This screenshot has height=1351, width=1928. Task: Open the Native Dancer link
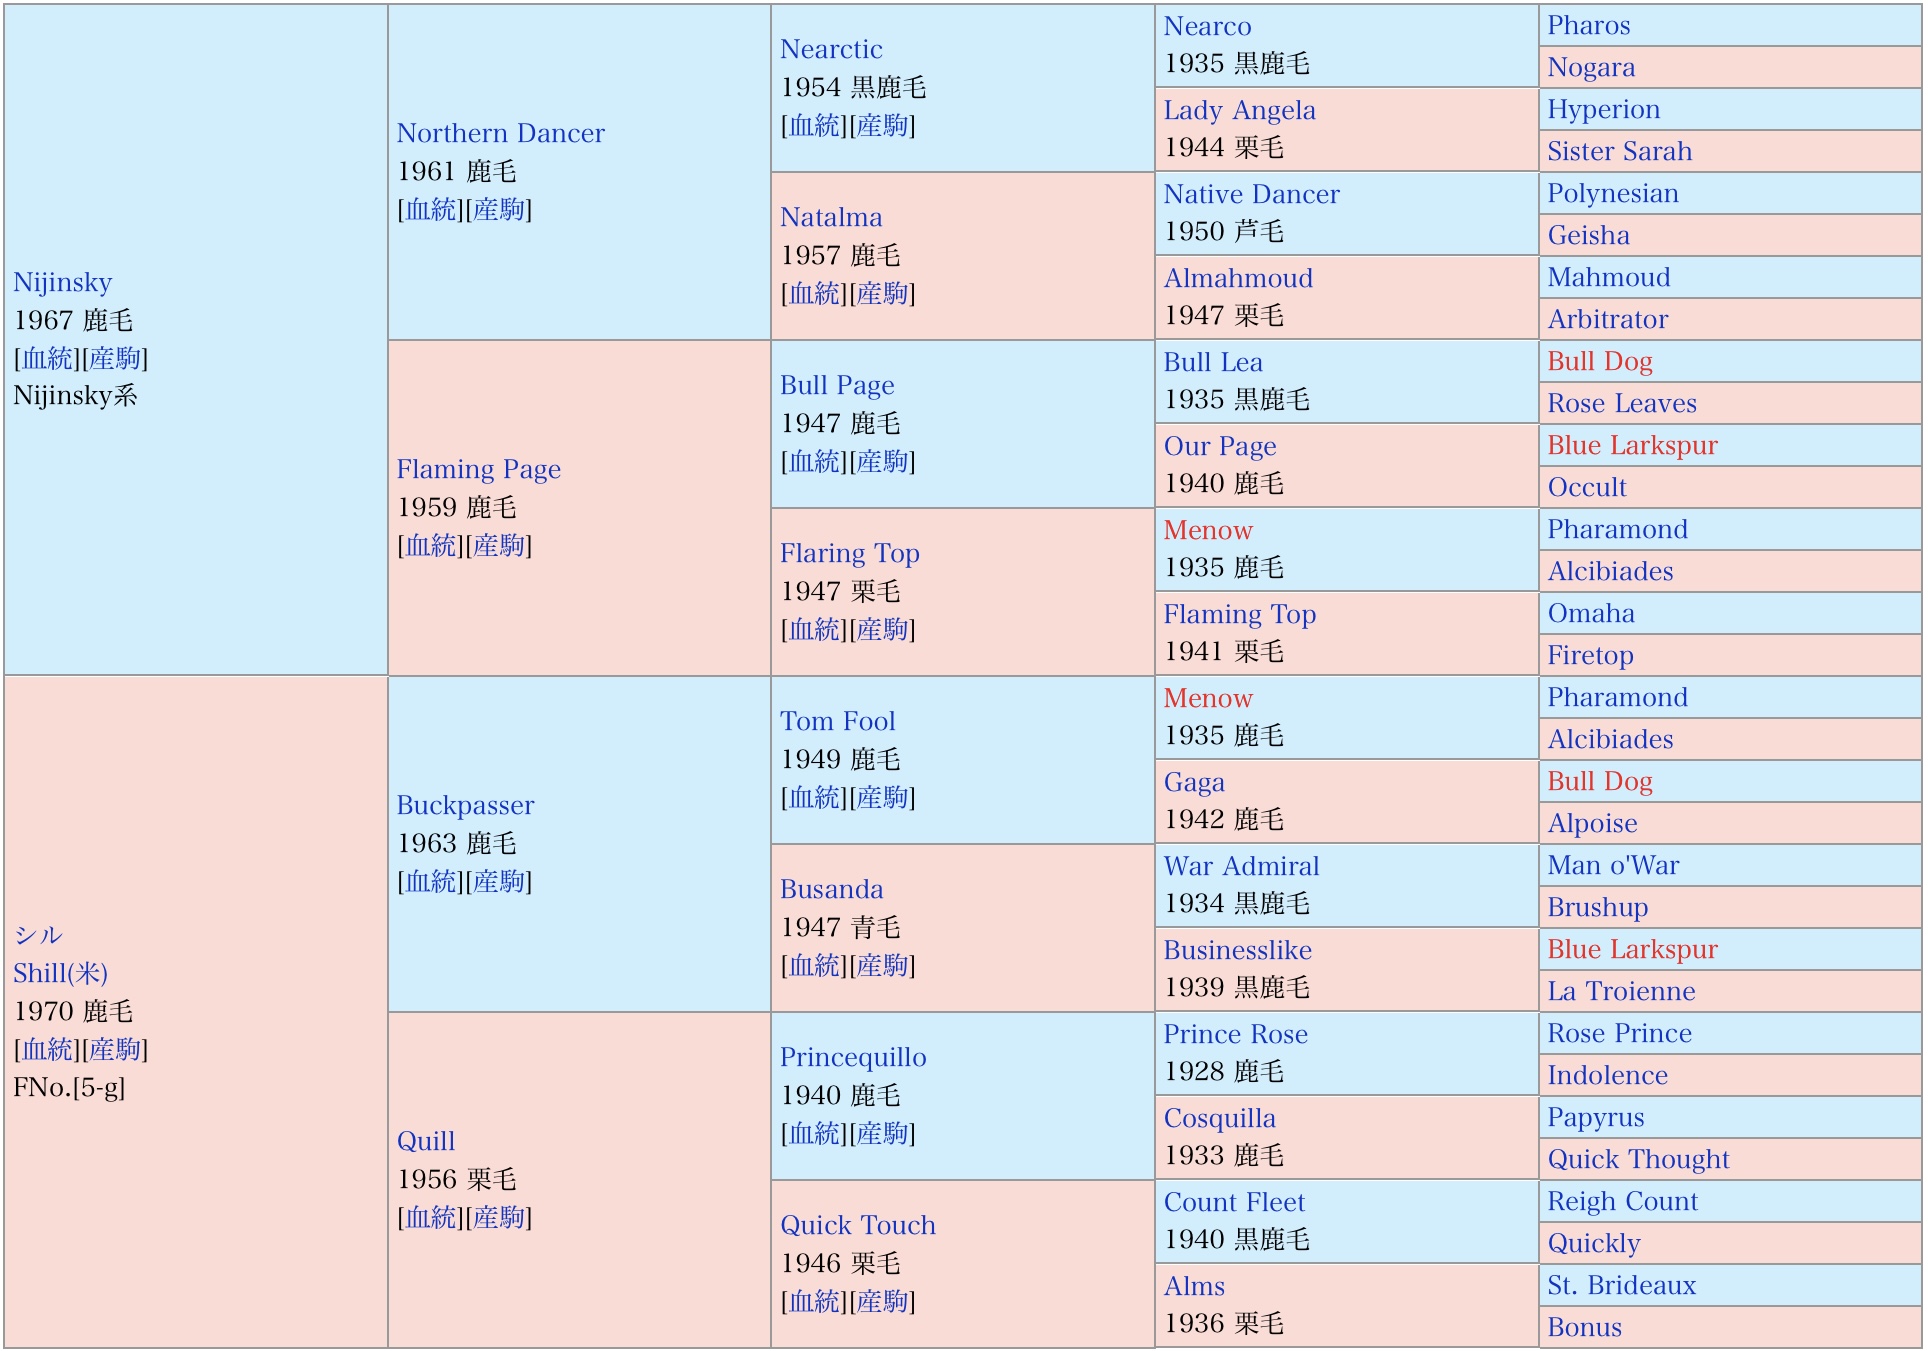click(1251, 195)
